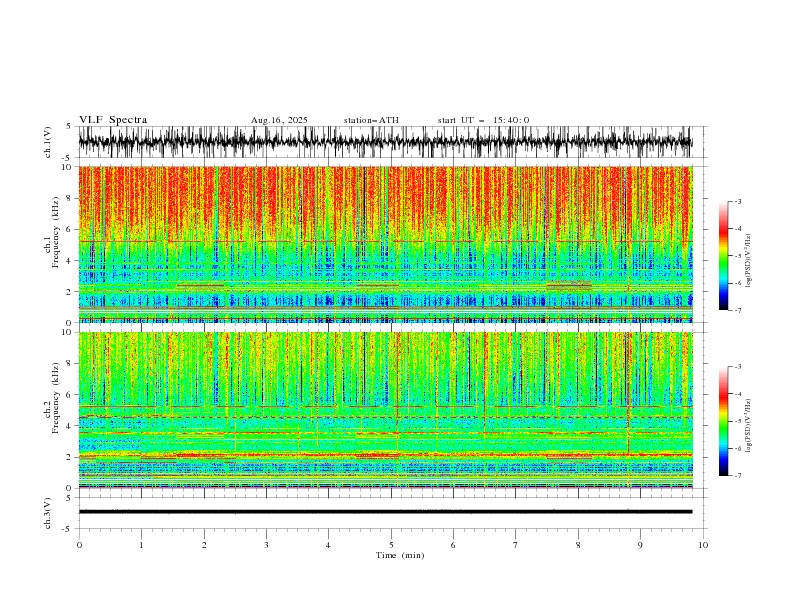Click time axis tick label "9"
Viewport: 792px width, 612px height.
point(640,545)
